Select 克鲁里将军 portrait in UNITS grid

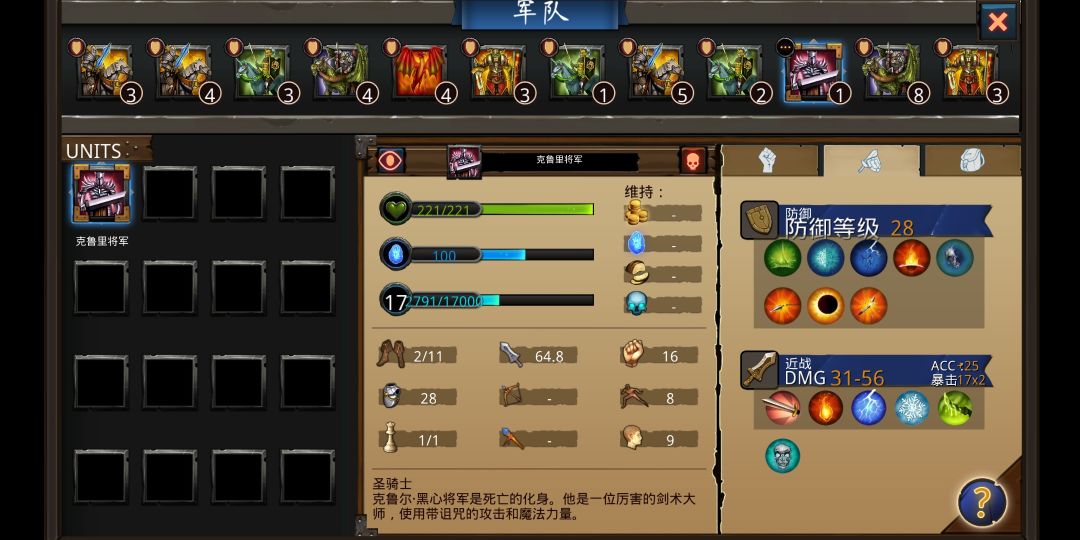coord(101,194)
